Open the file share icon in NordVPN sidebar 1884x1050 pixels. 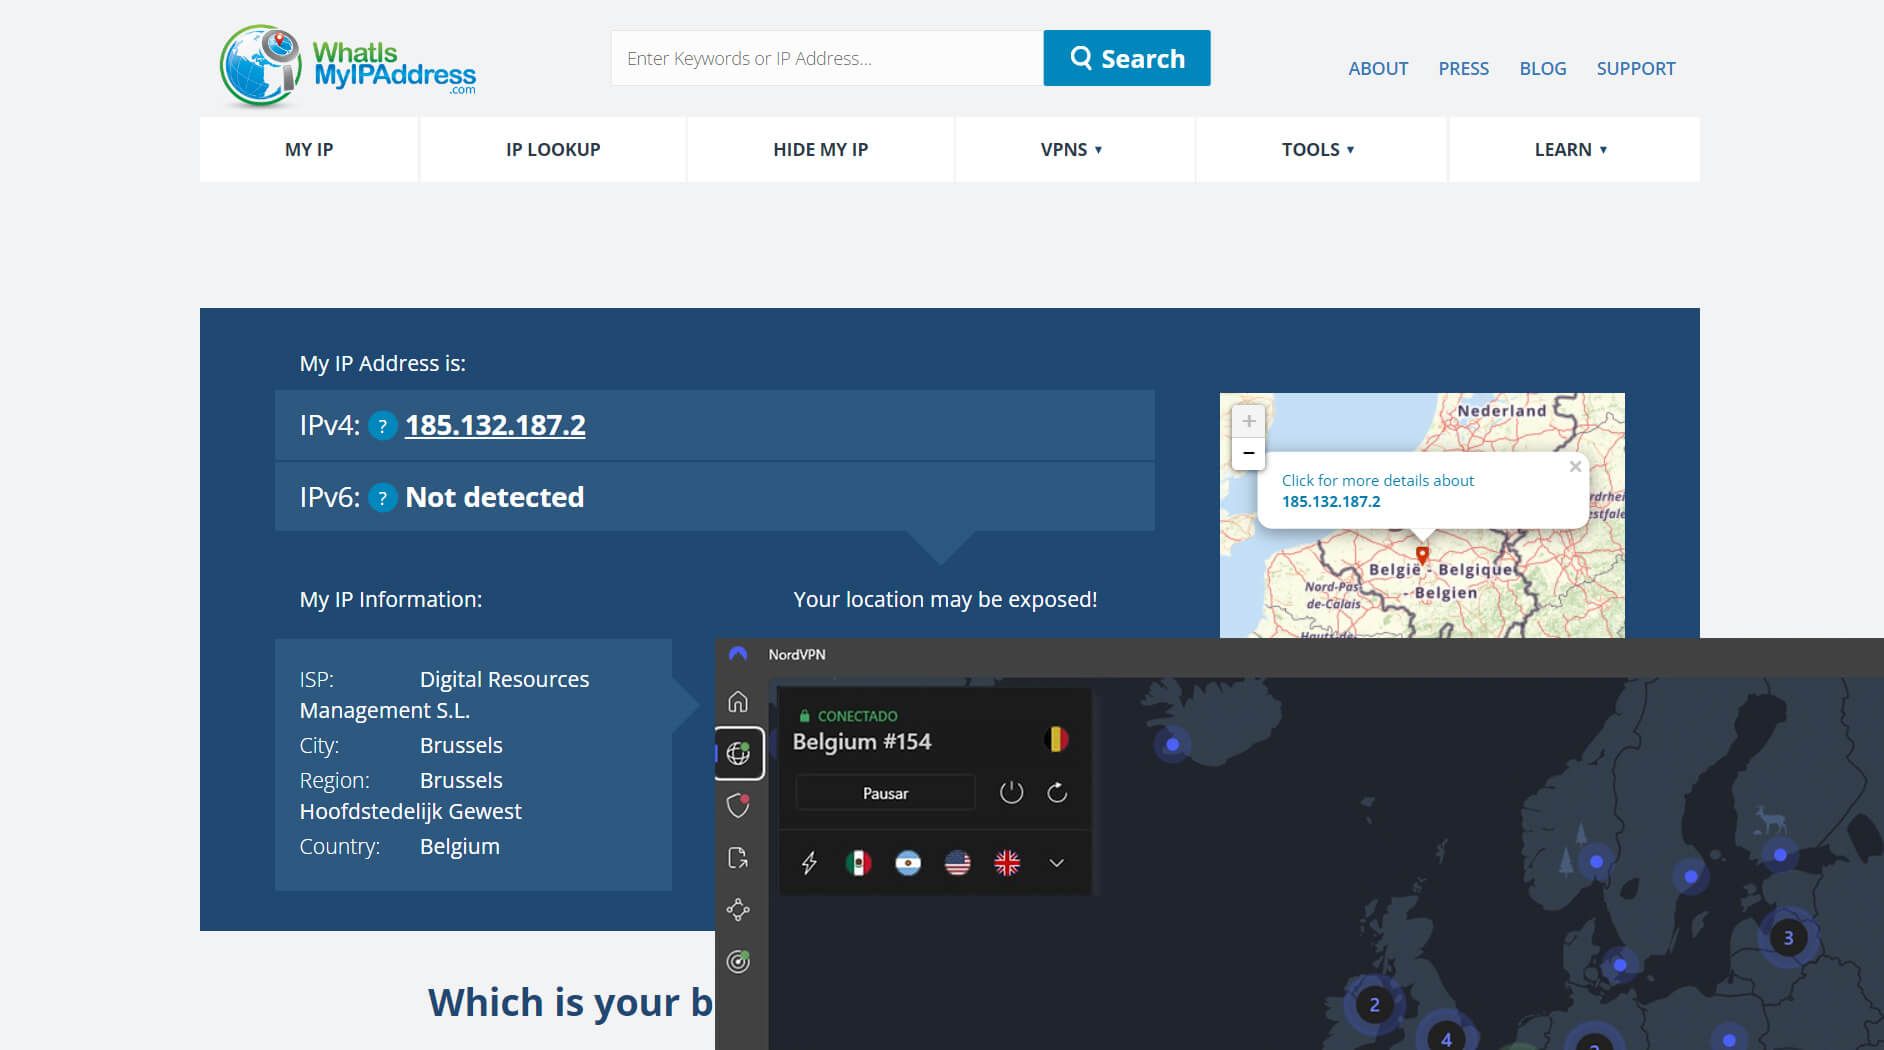click(738, 858)
